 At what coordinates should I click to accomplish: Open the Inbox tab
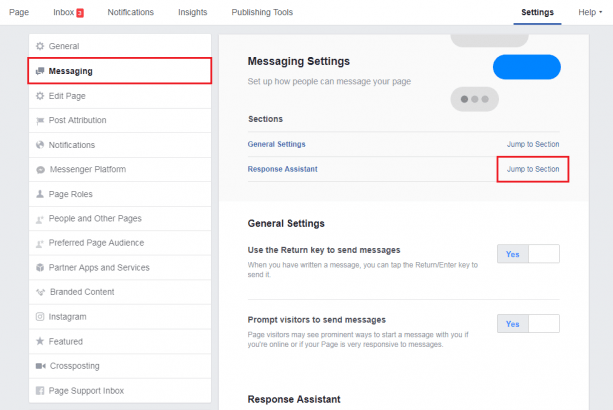click(x=68, y=12)
